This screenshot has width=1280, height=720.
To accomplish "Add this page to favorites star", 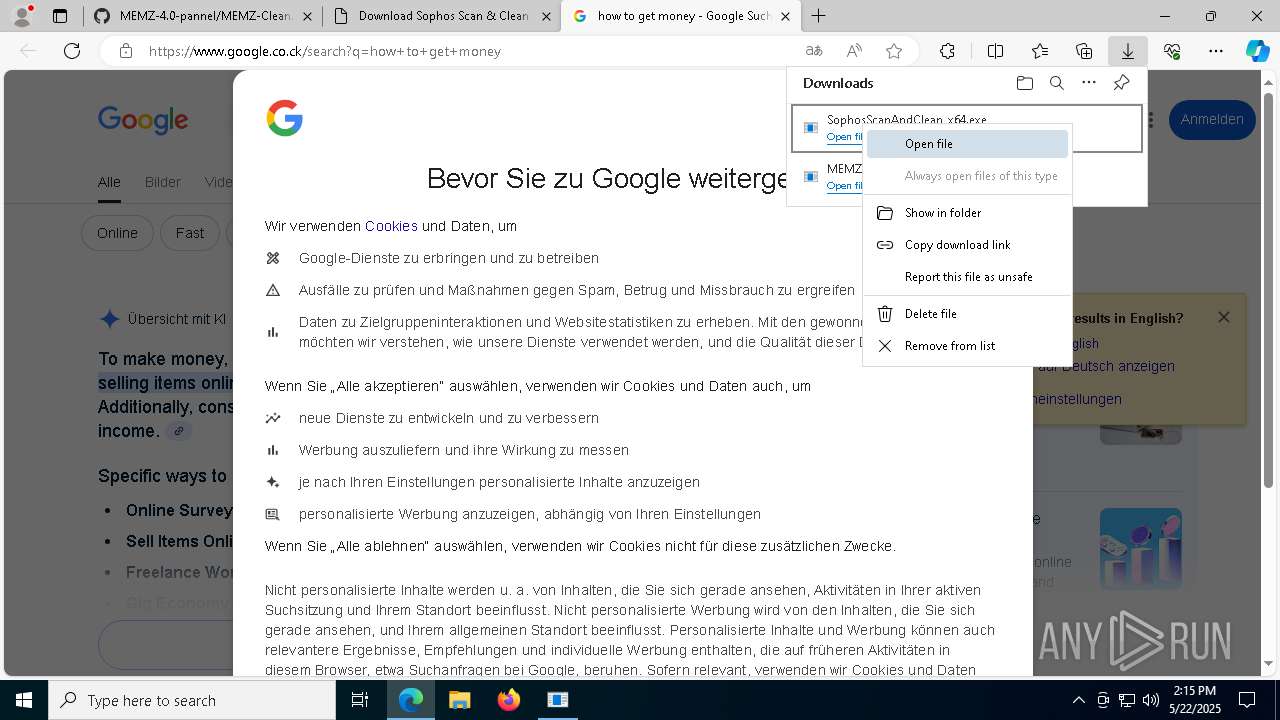I will (x=894, y=51).
